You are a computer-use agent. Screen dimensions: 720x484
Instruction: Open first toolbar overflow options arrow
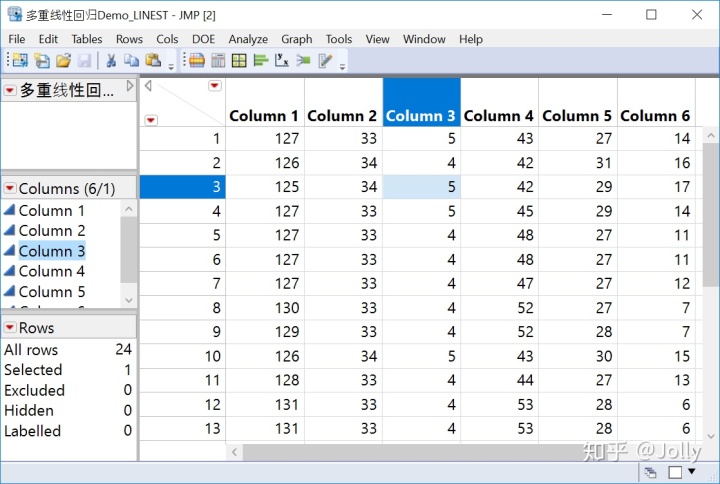coord(171,67)
